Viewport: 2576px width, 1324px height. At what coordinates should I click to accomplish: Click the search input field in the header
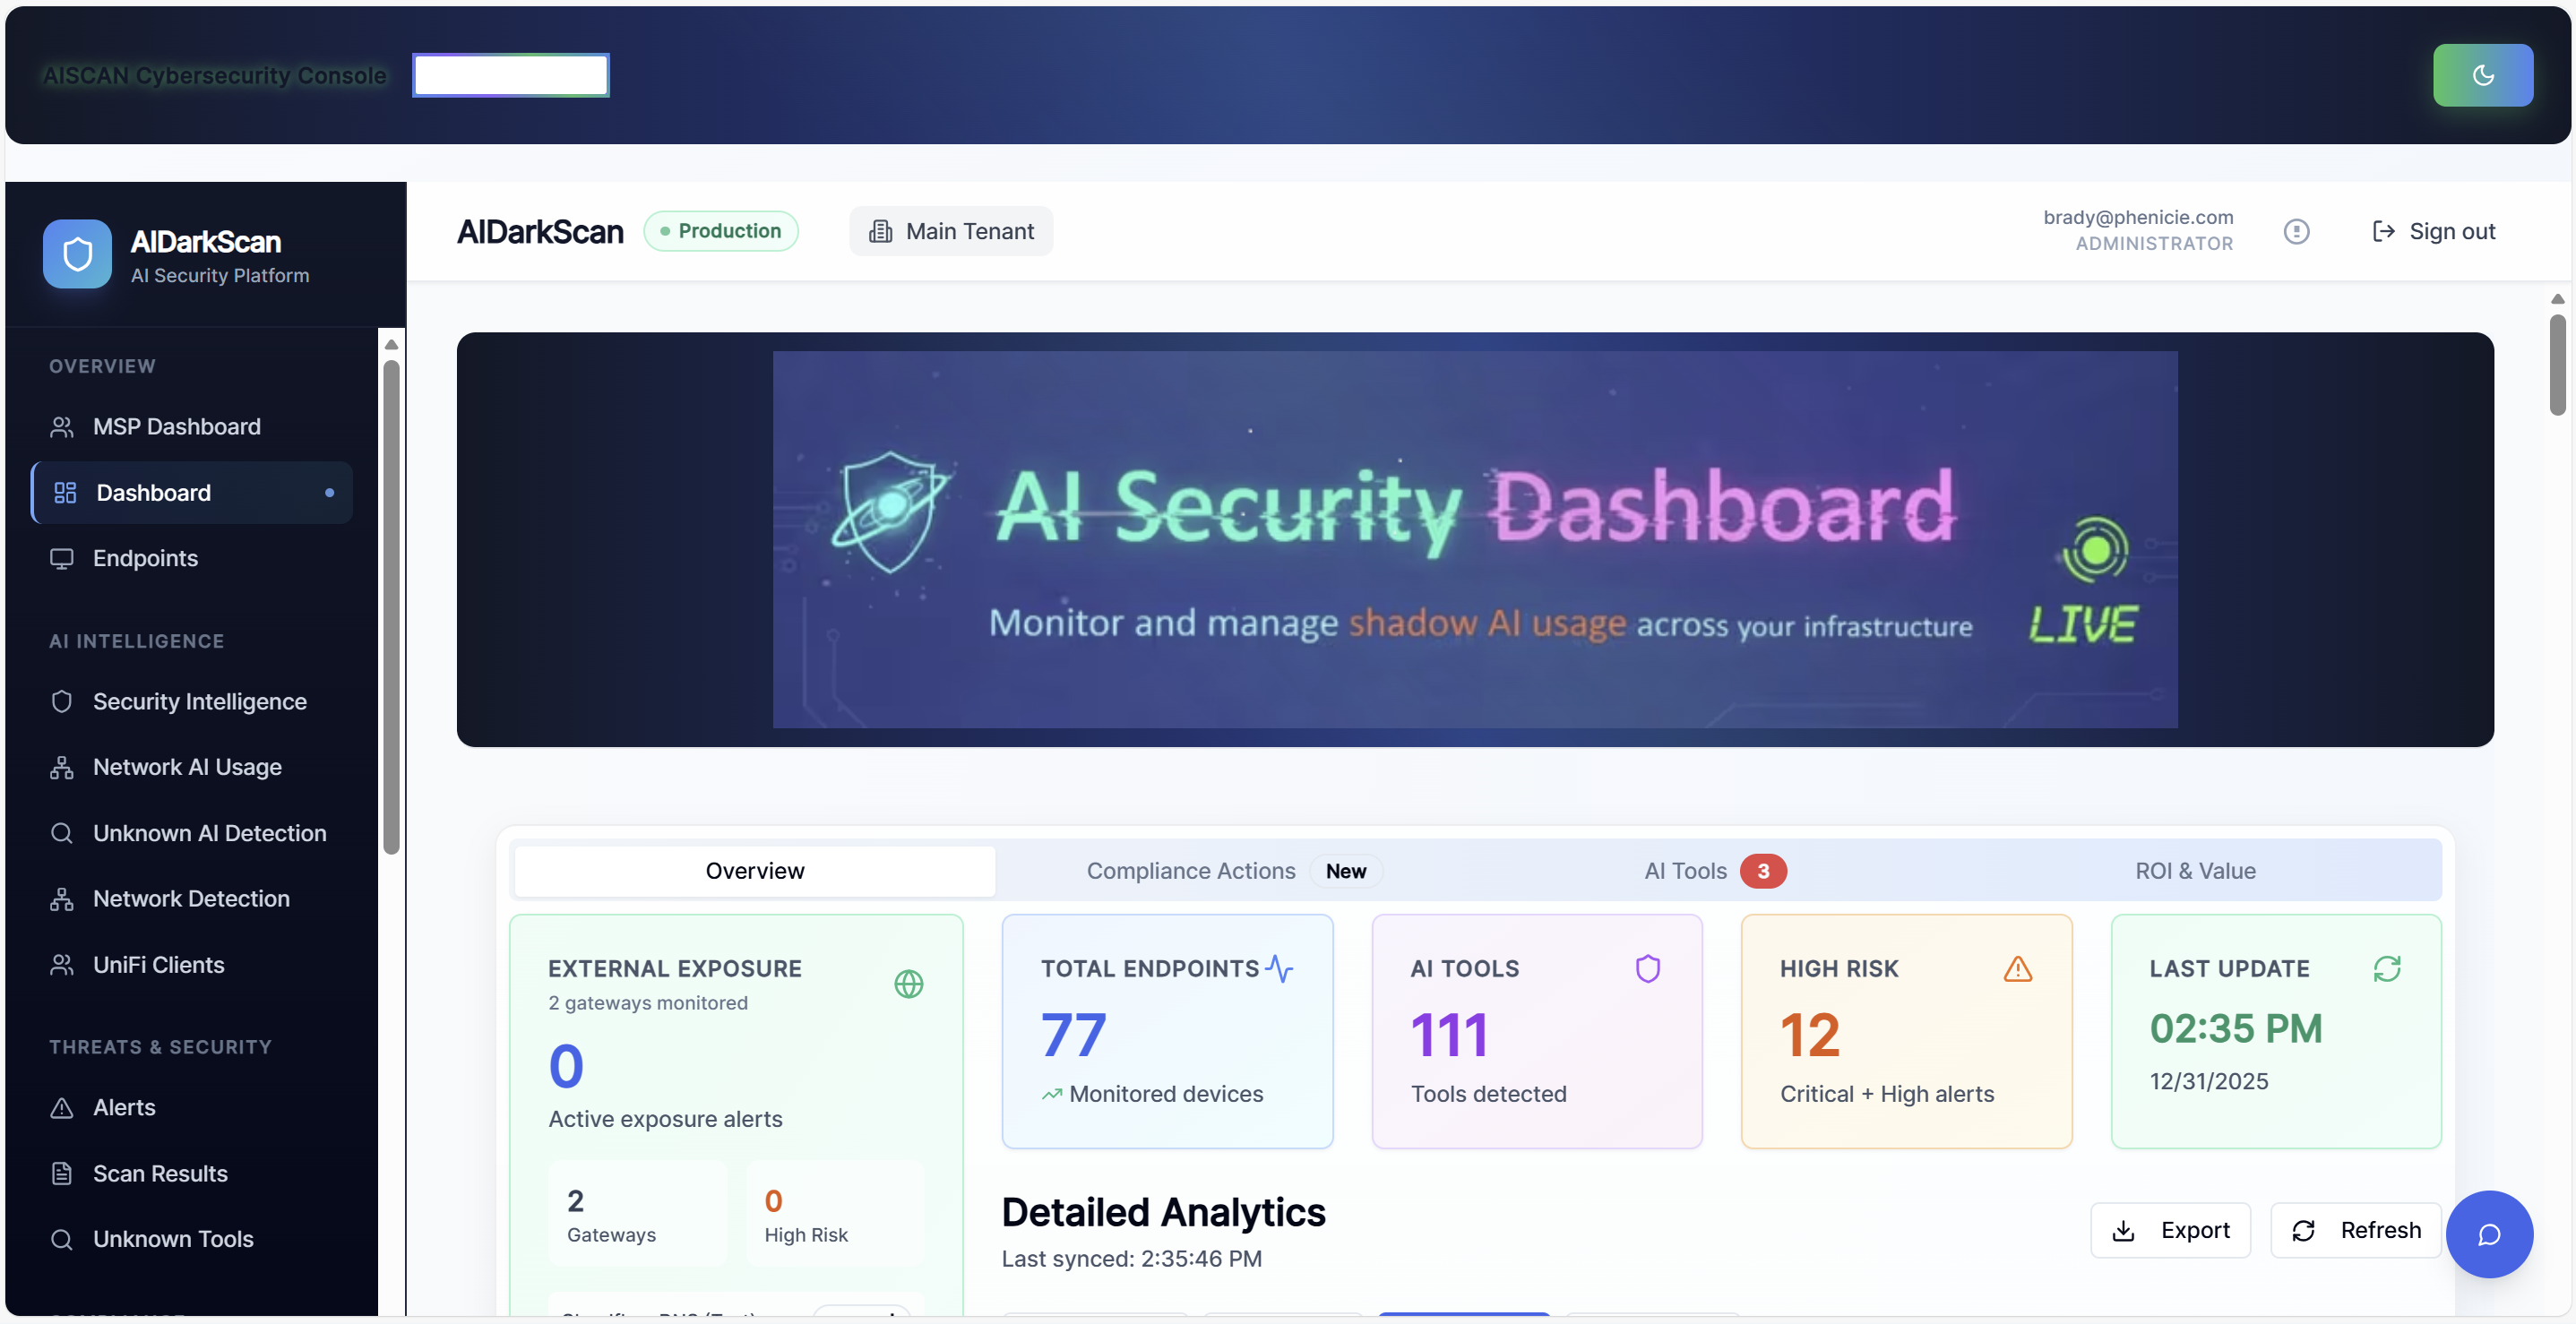(510, 74)
